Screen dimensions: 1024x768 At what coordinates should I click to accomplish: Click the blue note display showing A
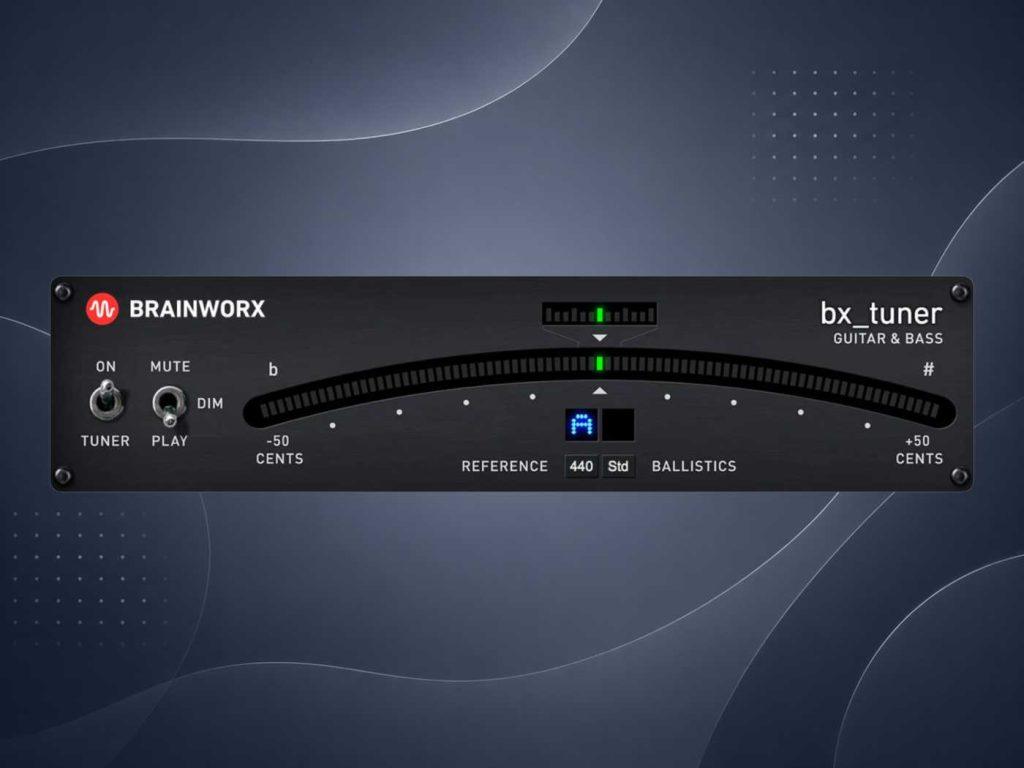(581, 425)
